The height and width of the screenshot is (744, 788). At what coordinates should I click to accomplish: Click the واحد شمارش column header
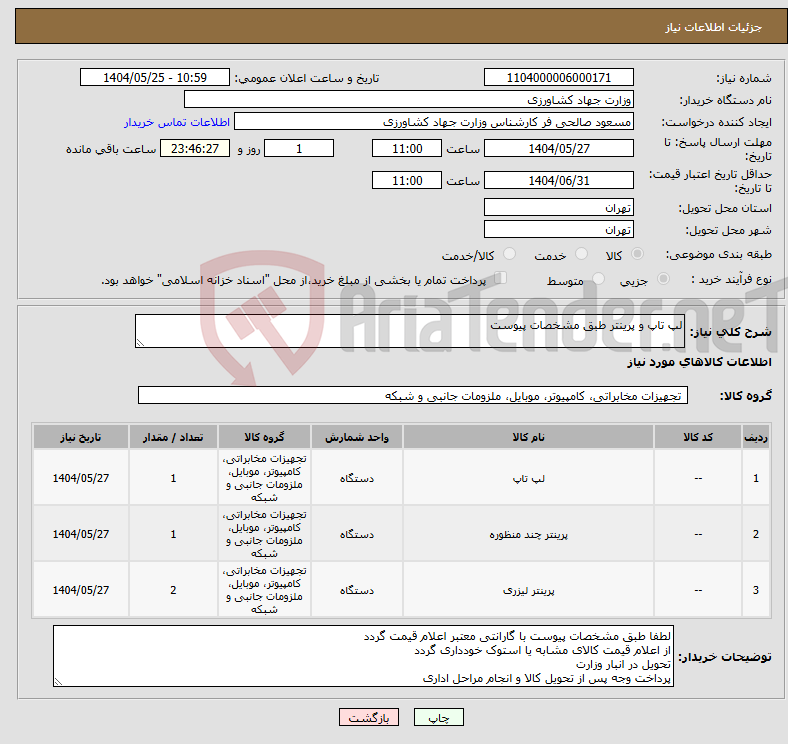point(357,437)
